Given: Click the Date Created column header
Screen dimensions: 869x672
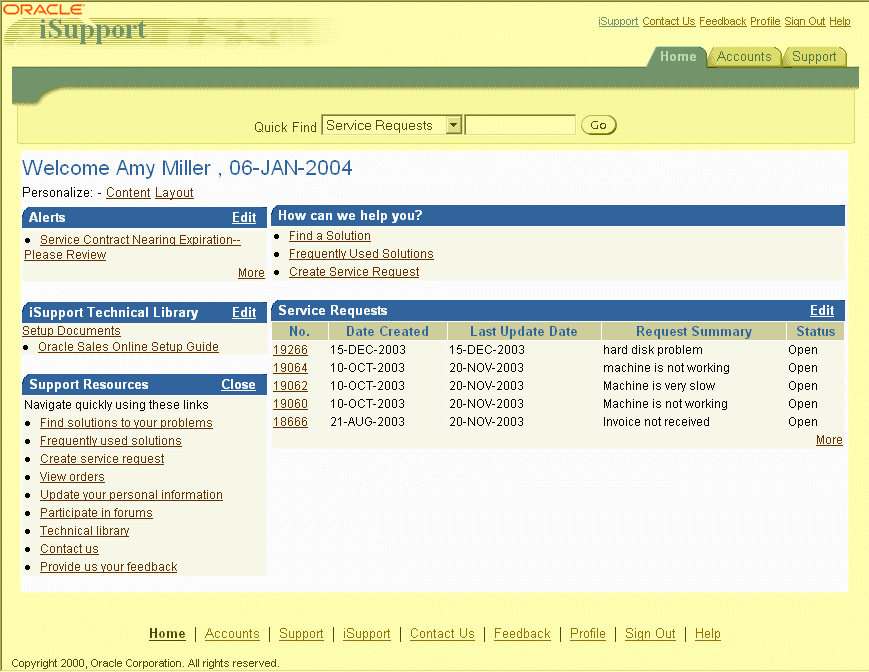Looking at the screenshot, I should 387,331.
